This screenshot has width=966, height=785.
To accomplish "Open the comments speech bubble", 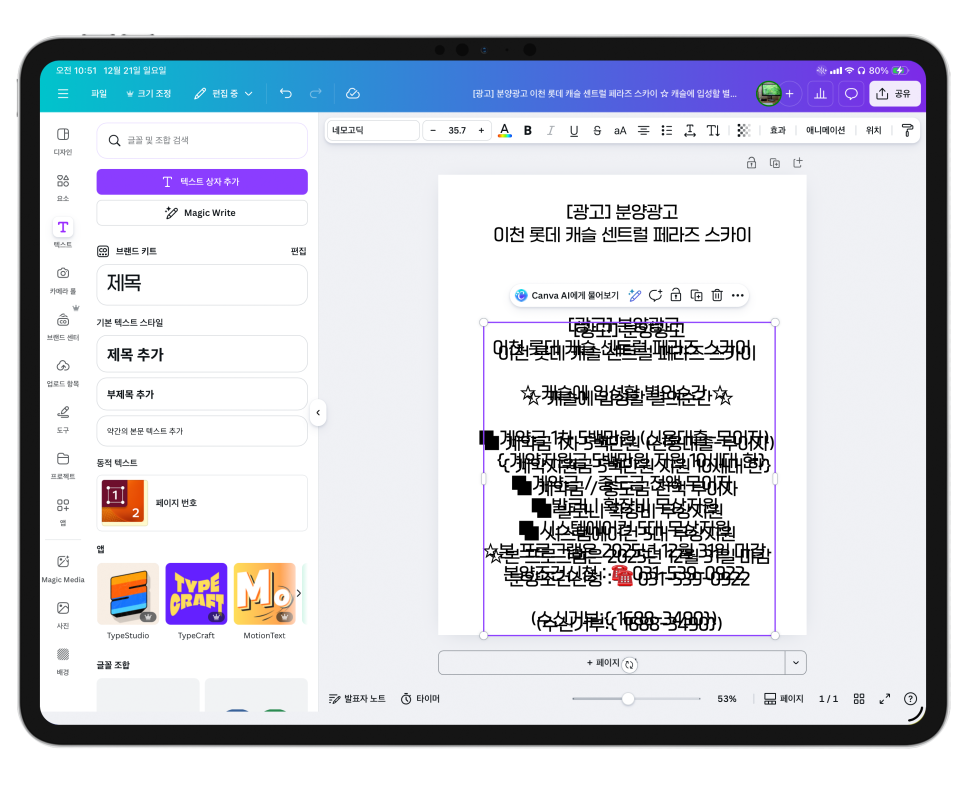I will coord(851,94).
